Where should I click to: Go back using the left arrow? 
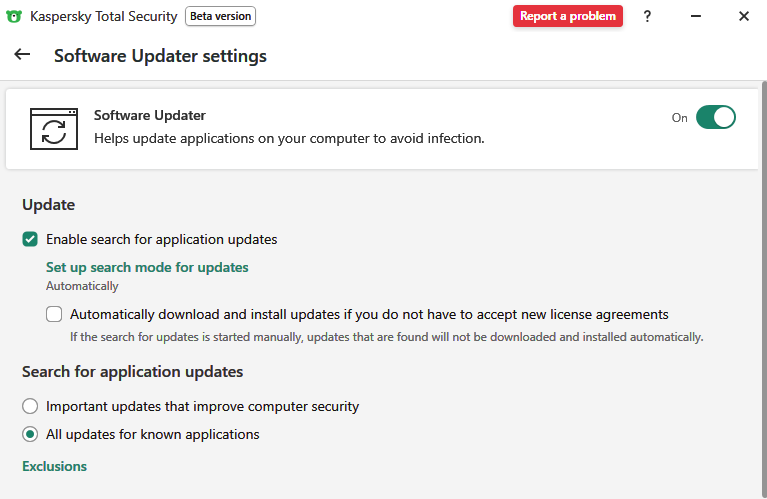point(22,55)
